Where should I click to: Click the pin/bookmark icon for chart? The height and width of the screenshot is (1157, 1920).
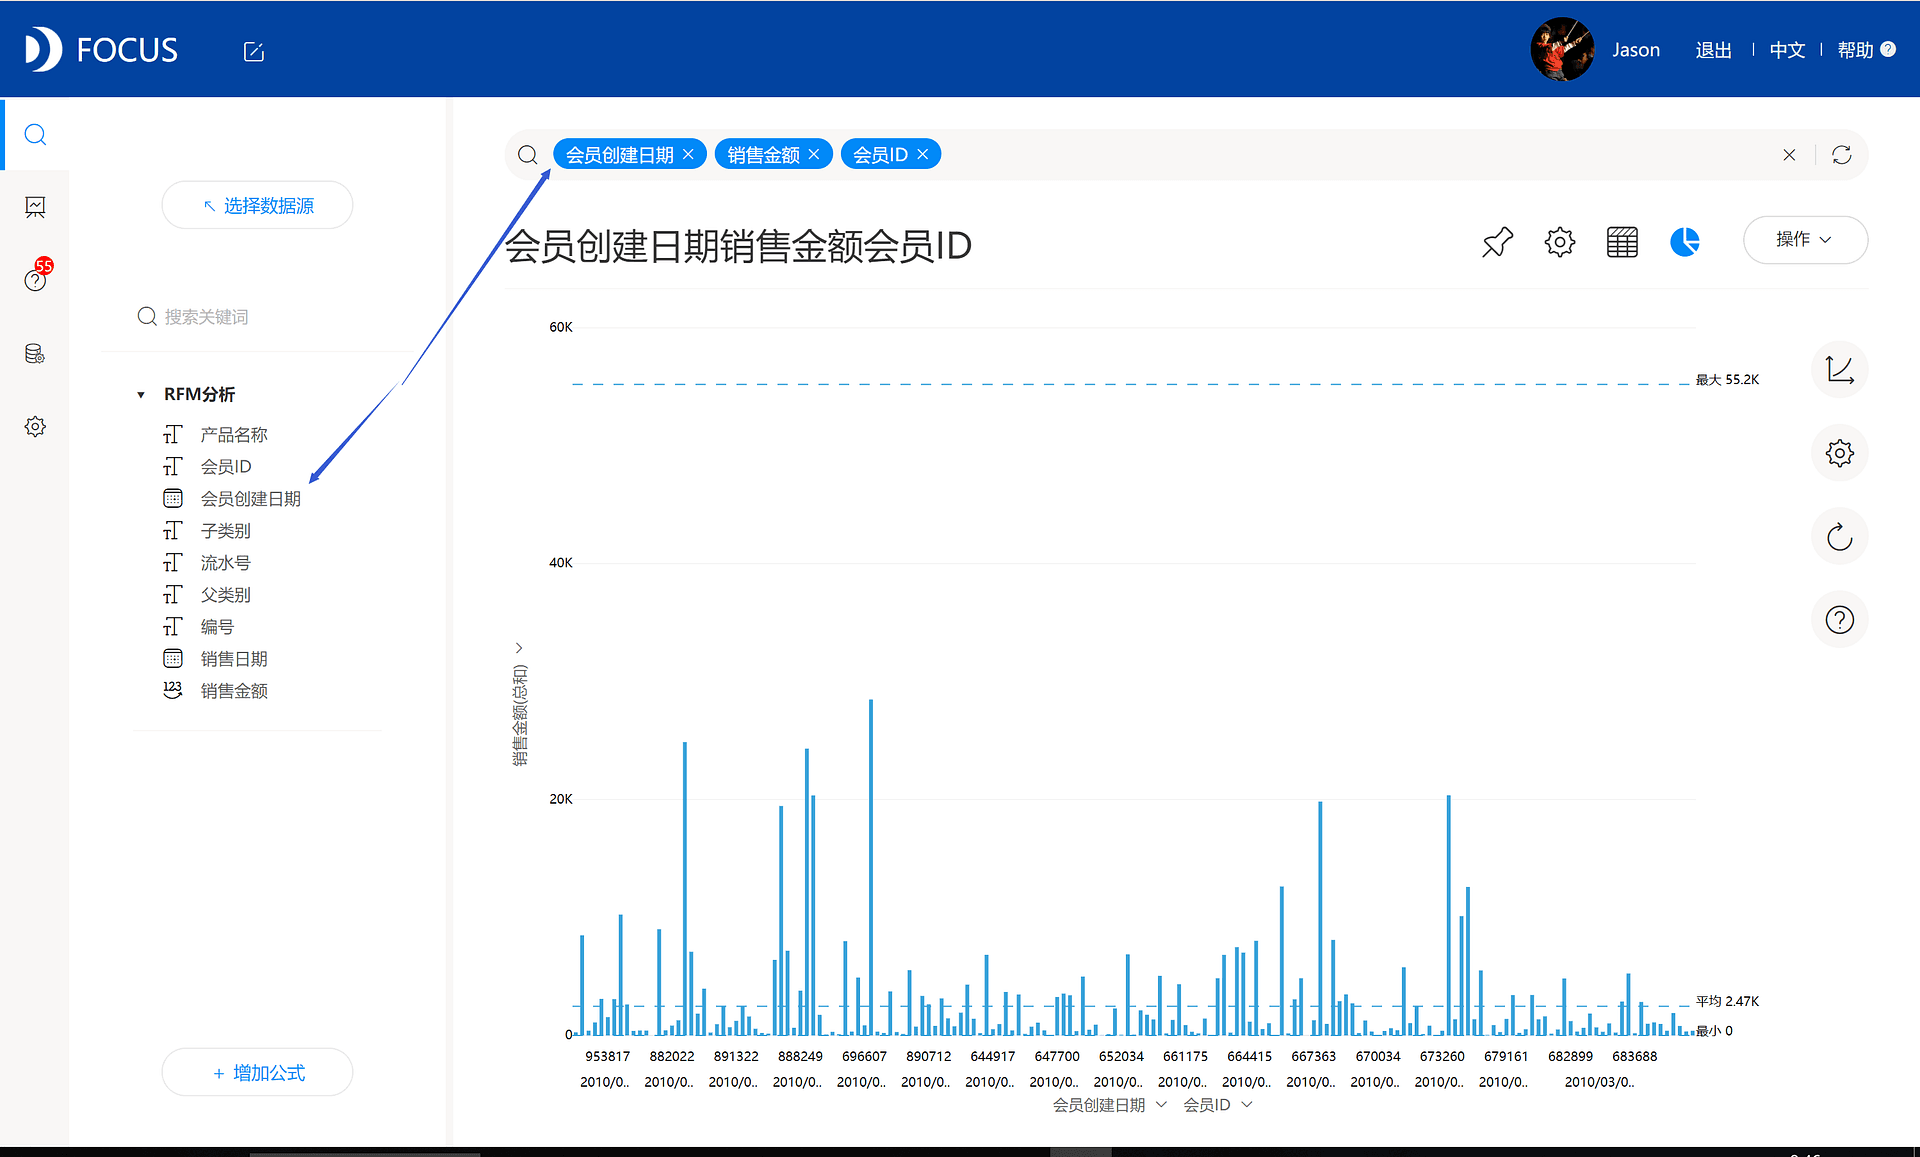click(x=1499, y=243)
